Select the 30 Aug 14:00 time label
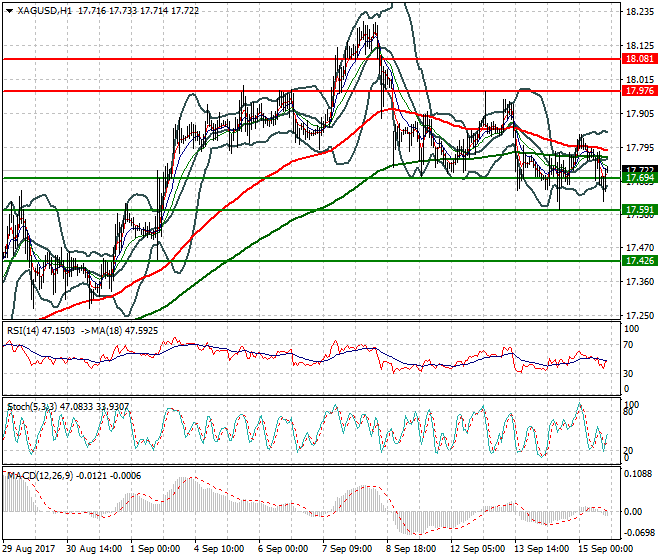 point(94,549)
